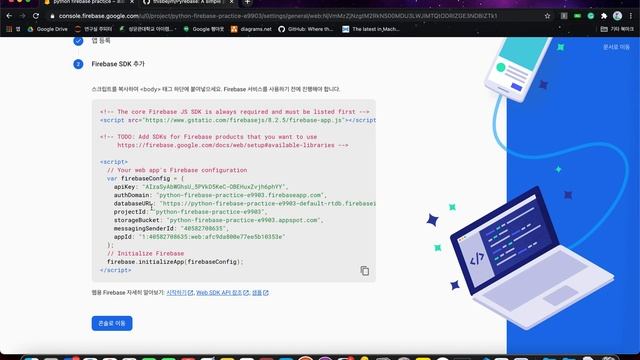Screen dimensions: 640x360
Task: Open the Google 행아웃 bookmark
Action: pyautogui.click(x=203, y=29)
